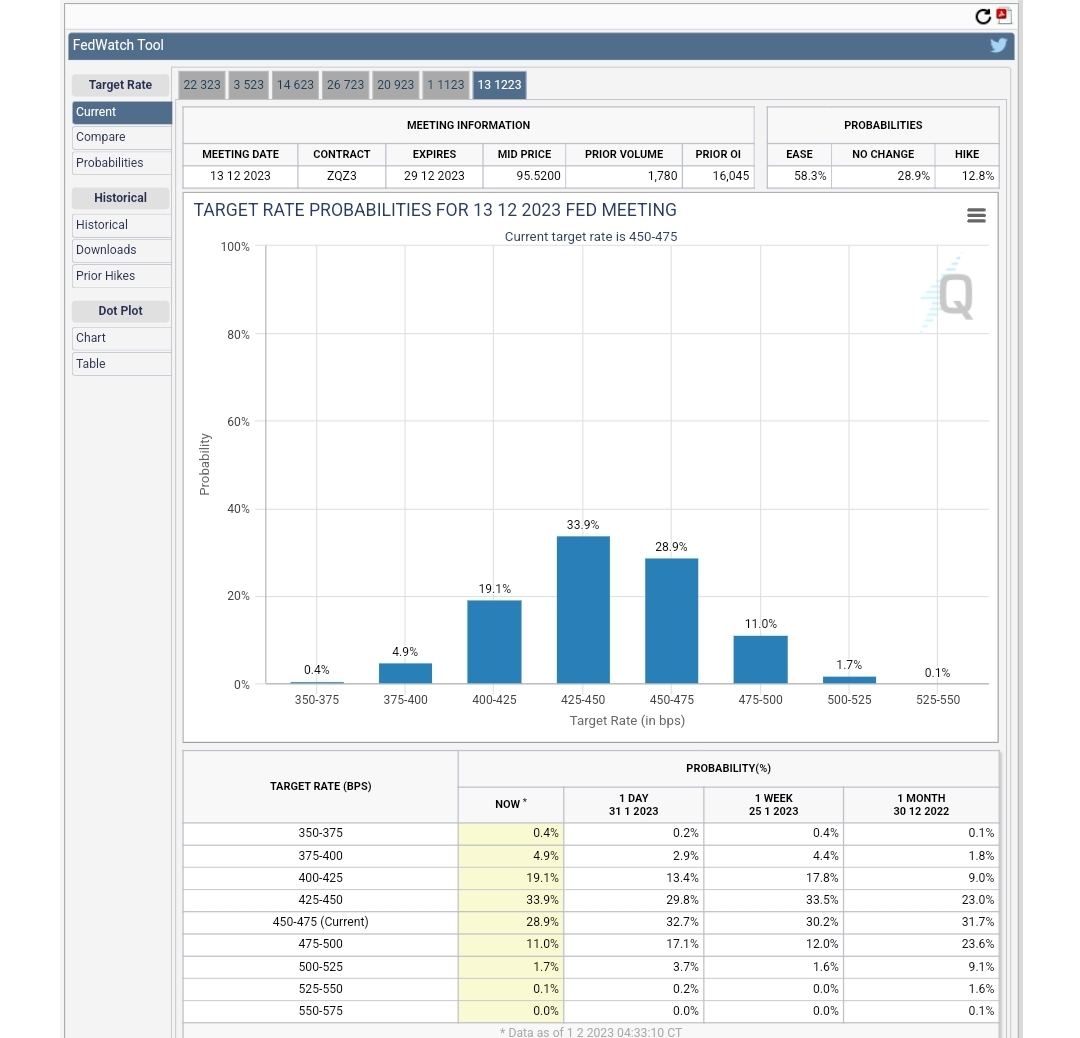Image resolution: width=1080 pixels, height=1038 pixels.
Task: Open the Dot Plot Table item
Action: 122,364
